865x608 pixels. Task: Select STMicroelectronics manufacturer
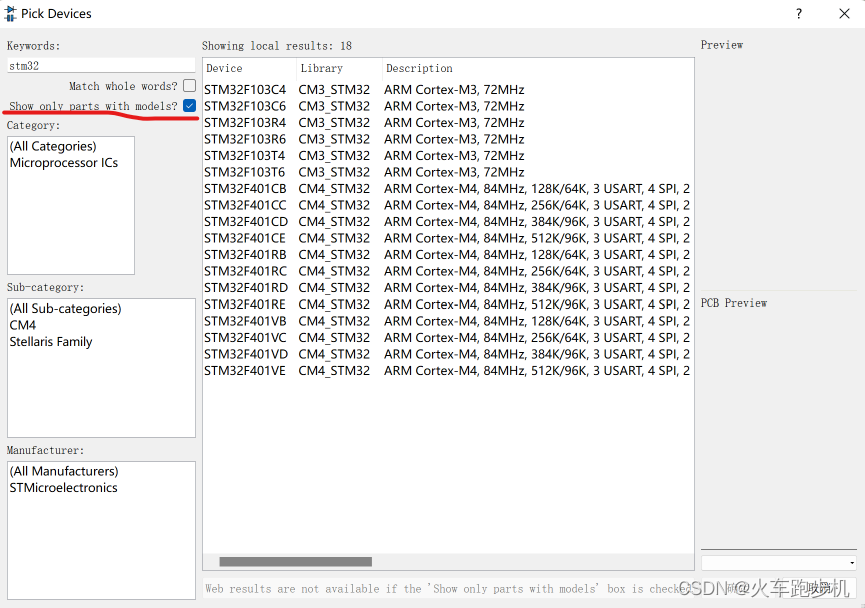(63, 488)
